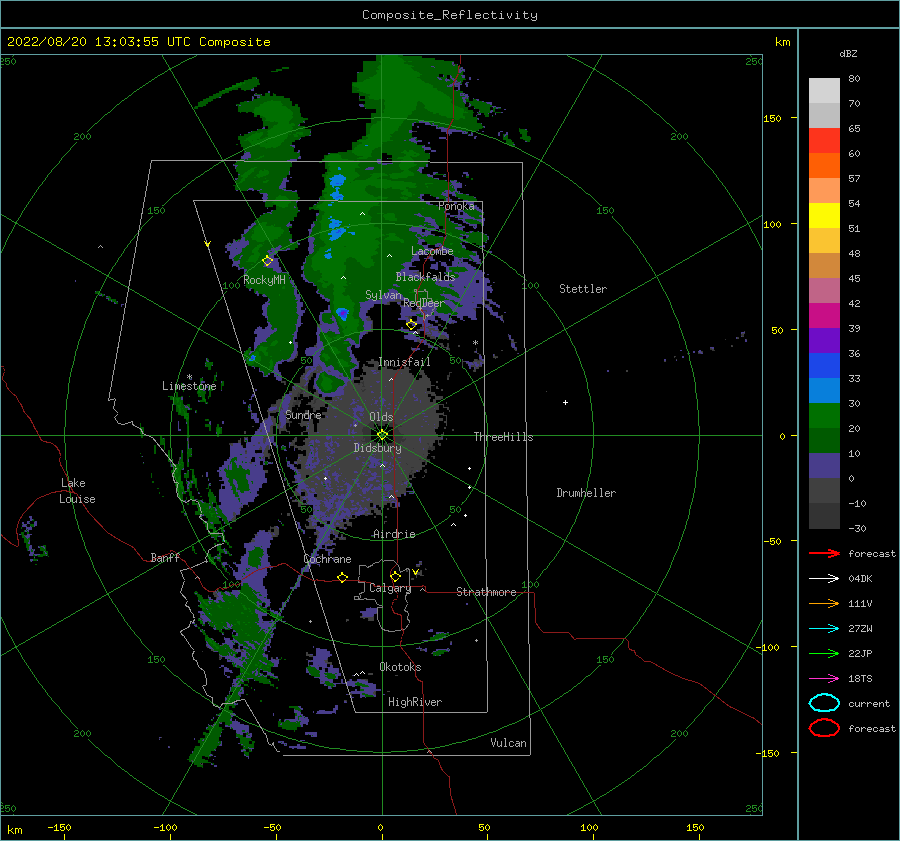Click the Didsbury label
This screenshot has width=900, height=841.
(x=377, y=448)
